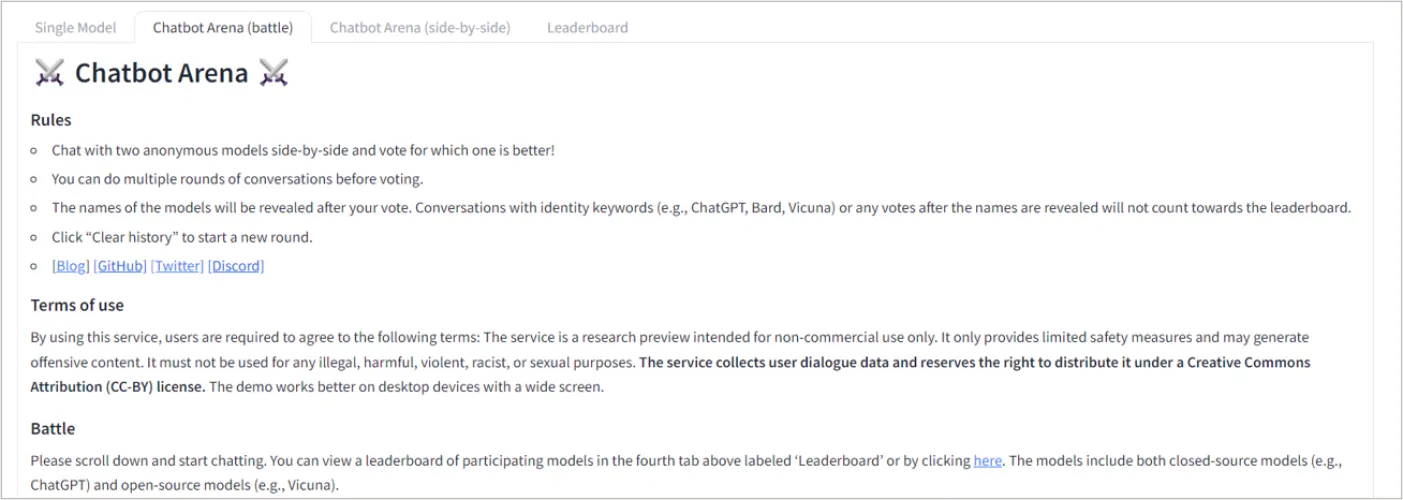The image size is (1403, 500).
Task: Click the crossed swords icon after the title
Action: pos(273,73)
